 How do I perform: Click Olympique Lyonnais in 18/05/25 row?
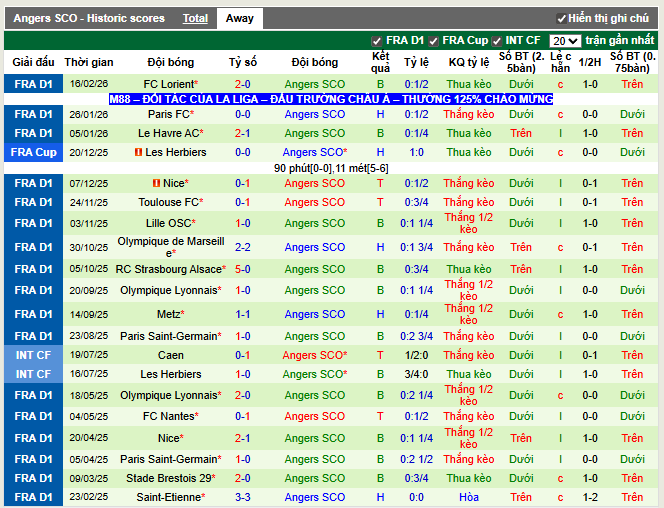pyautogui.click(x=171, y=395)
